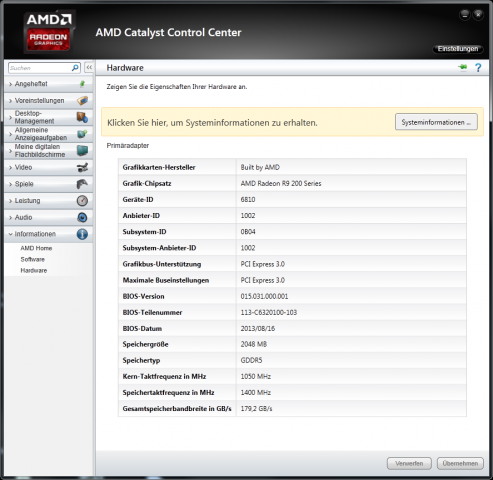Image resolution: width=493 pixels, height=480 pixels.
Task: Click the Systeminformationen button
Action: click(x=436, y=122)
